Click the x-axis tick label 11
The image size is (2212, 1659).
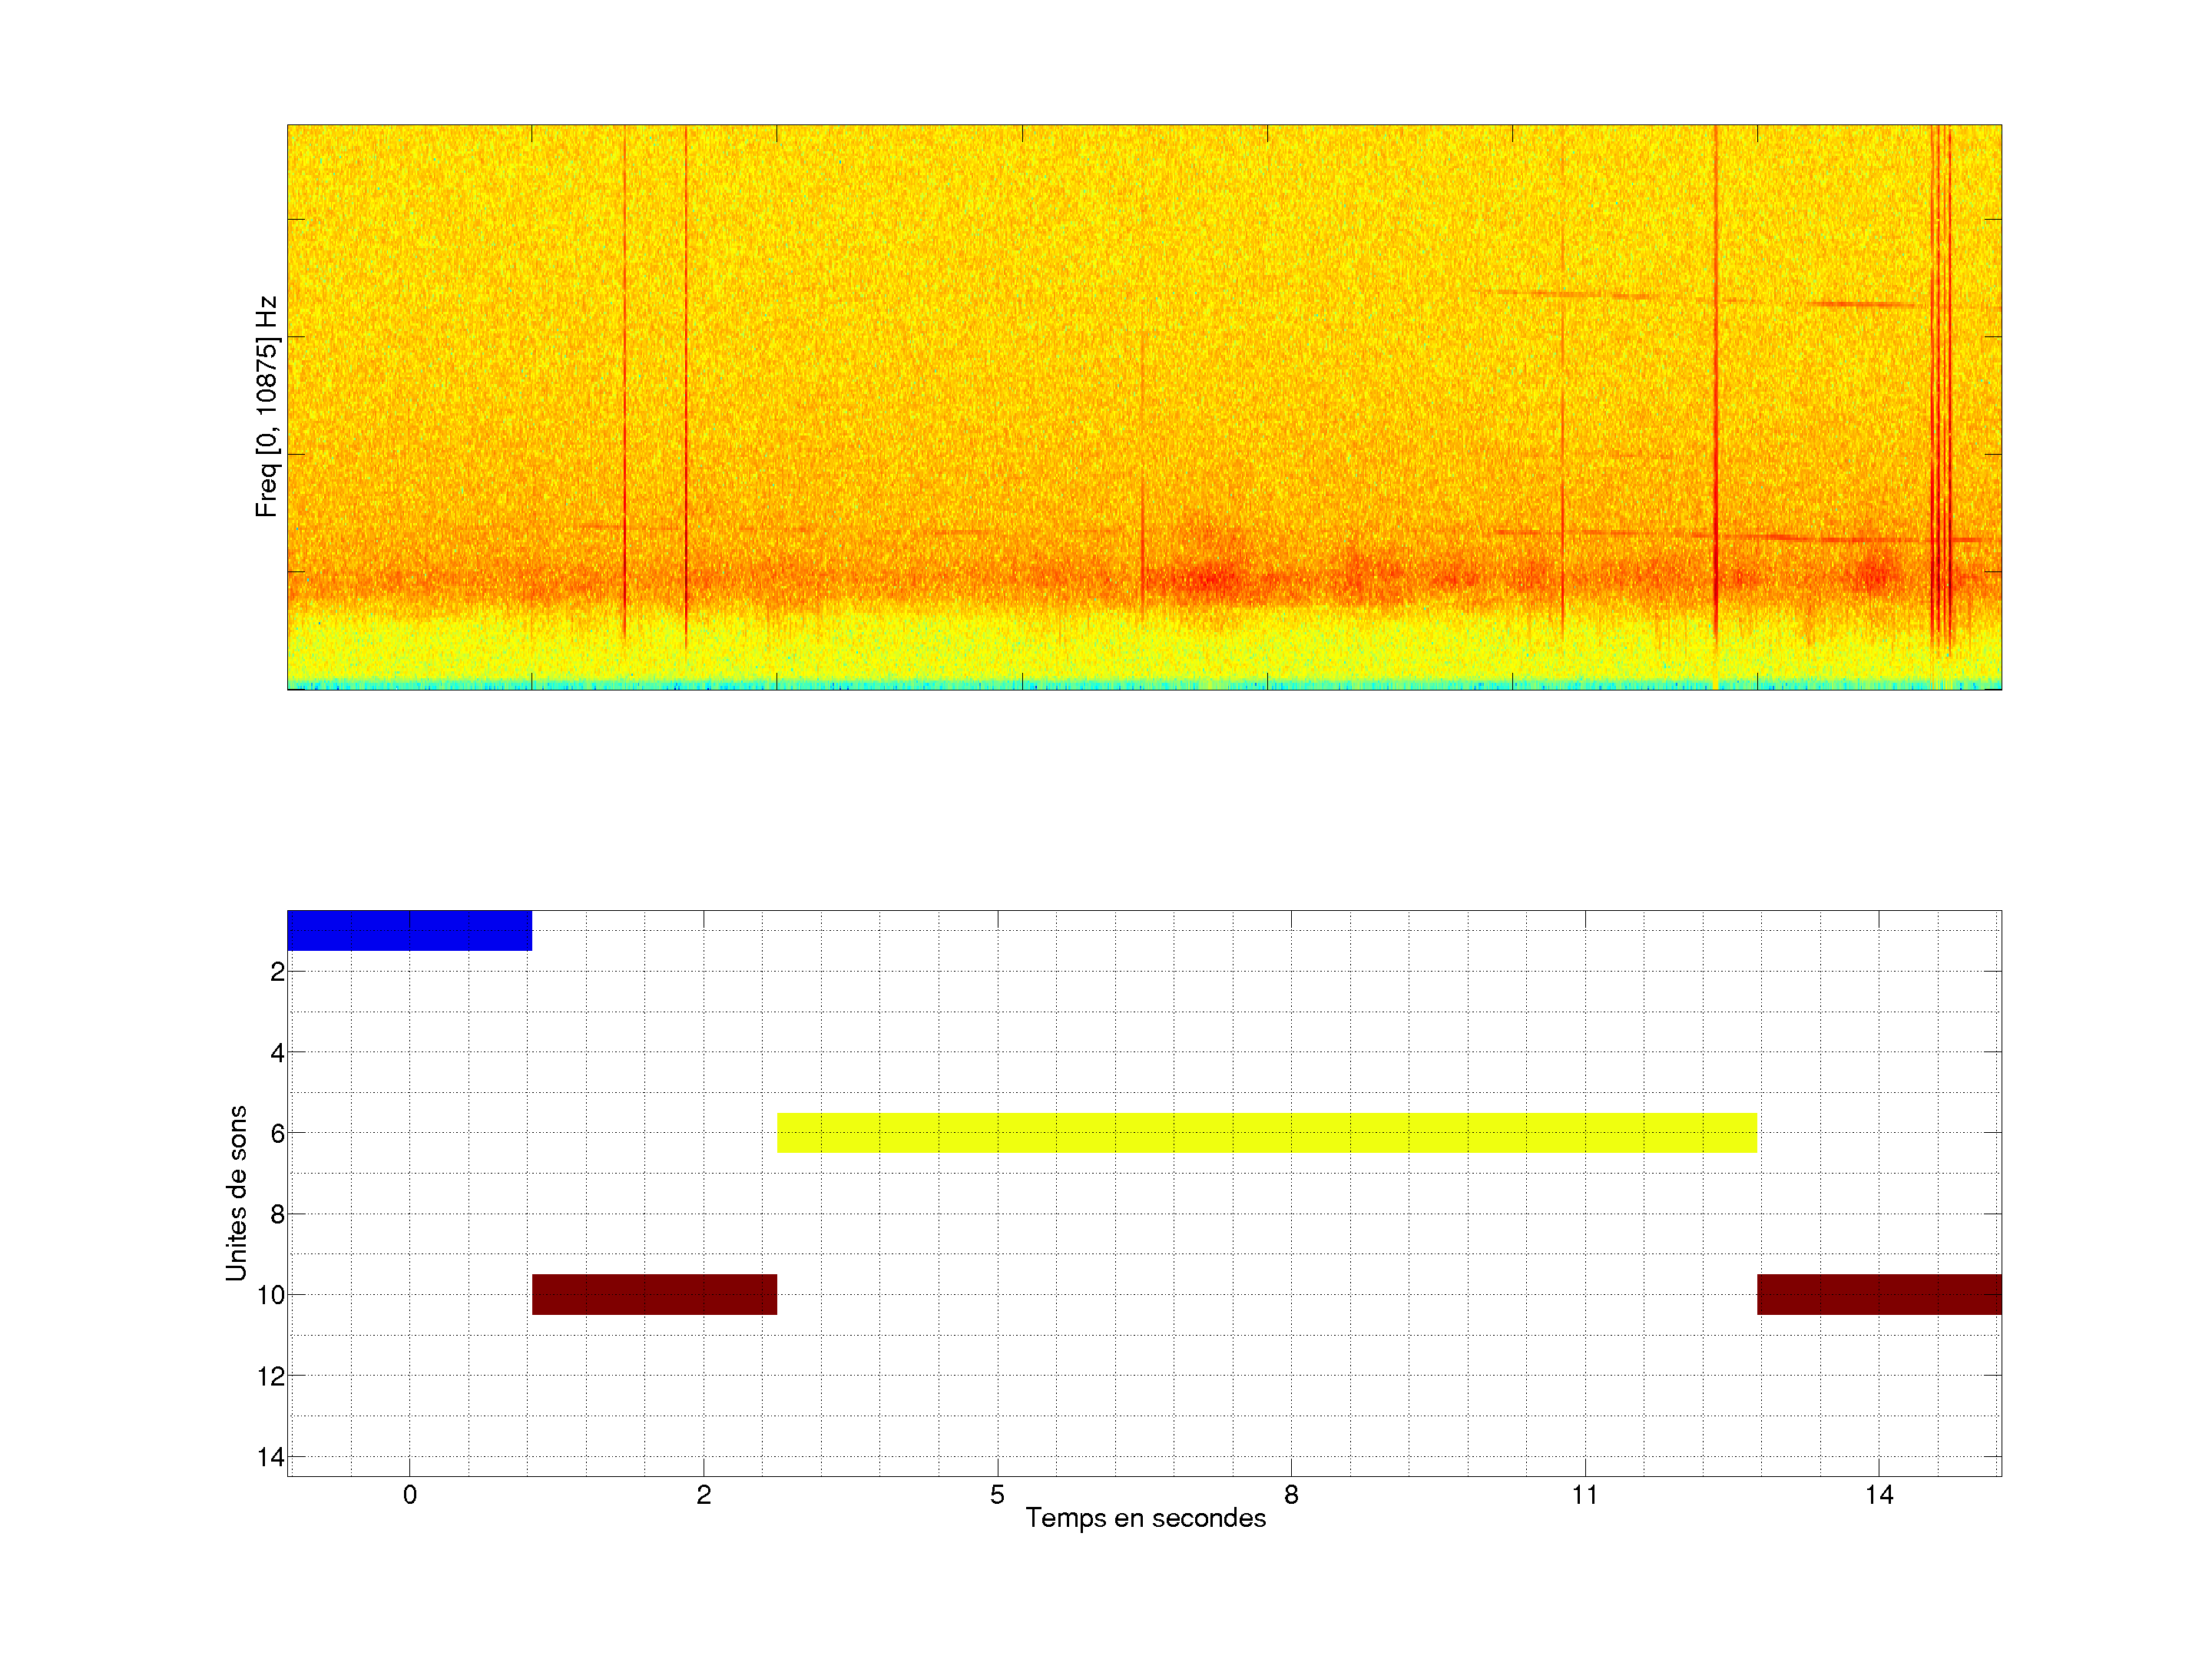click(x=1585, y=1495)
